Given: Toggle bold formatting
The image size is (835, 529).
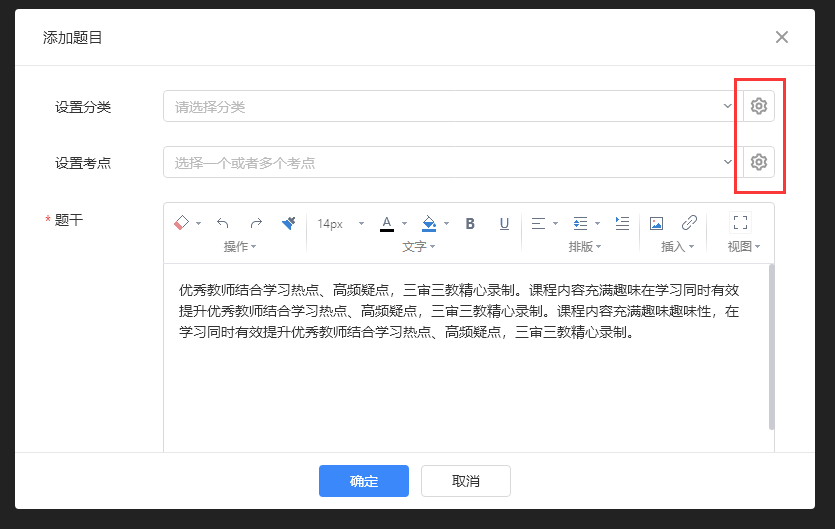Looking at the screenshot, I should (470, 223).
